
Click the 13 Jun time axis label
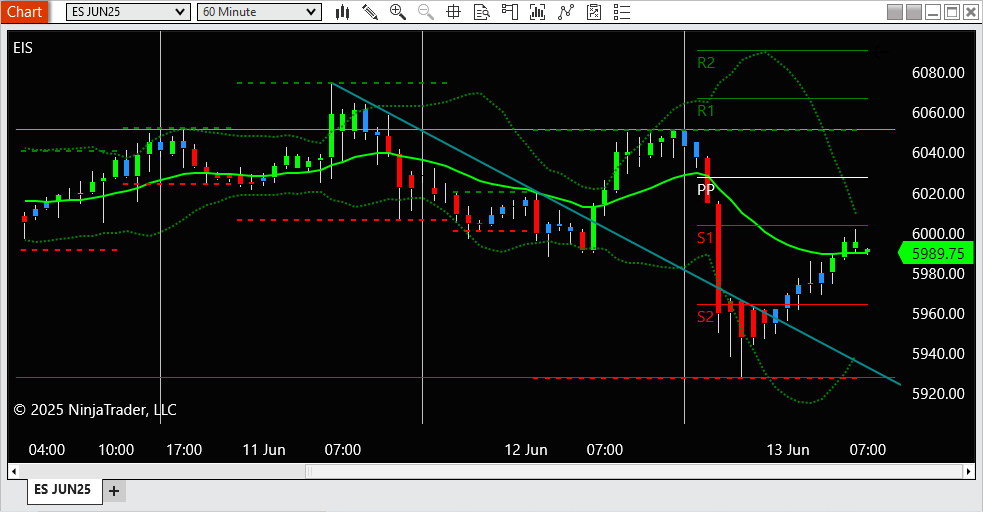(x=788, y=450)
